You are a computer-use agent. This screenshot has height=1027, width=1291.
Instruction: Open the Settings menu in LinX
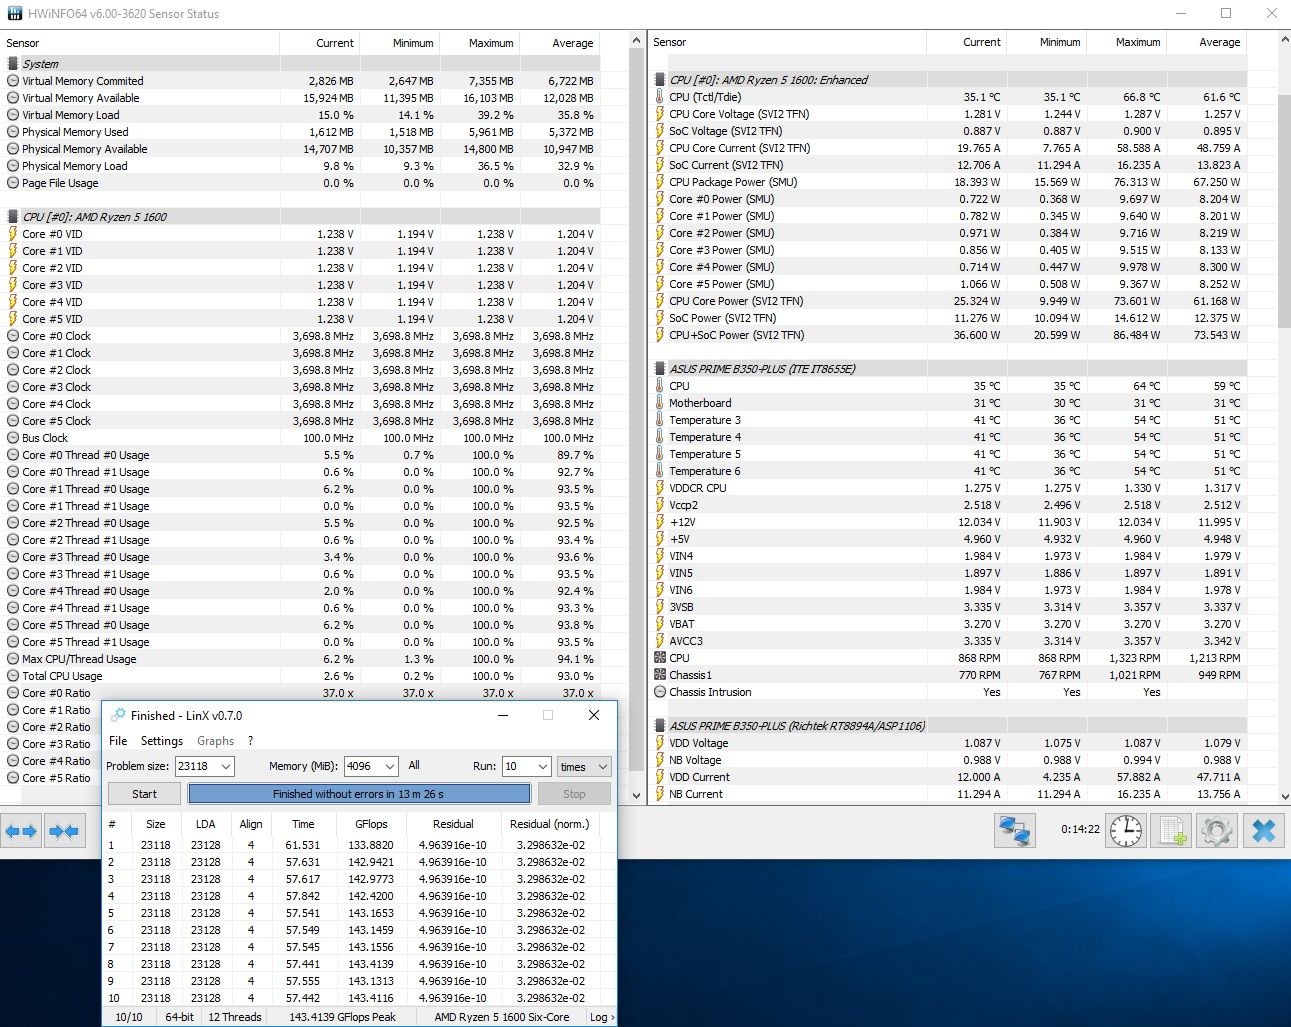coord(162,741)
